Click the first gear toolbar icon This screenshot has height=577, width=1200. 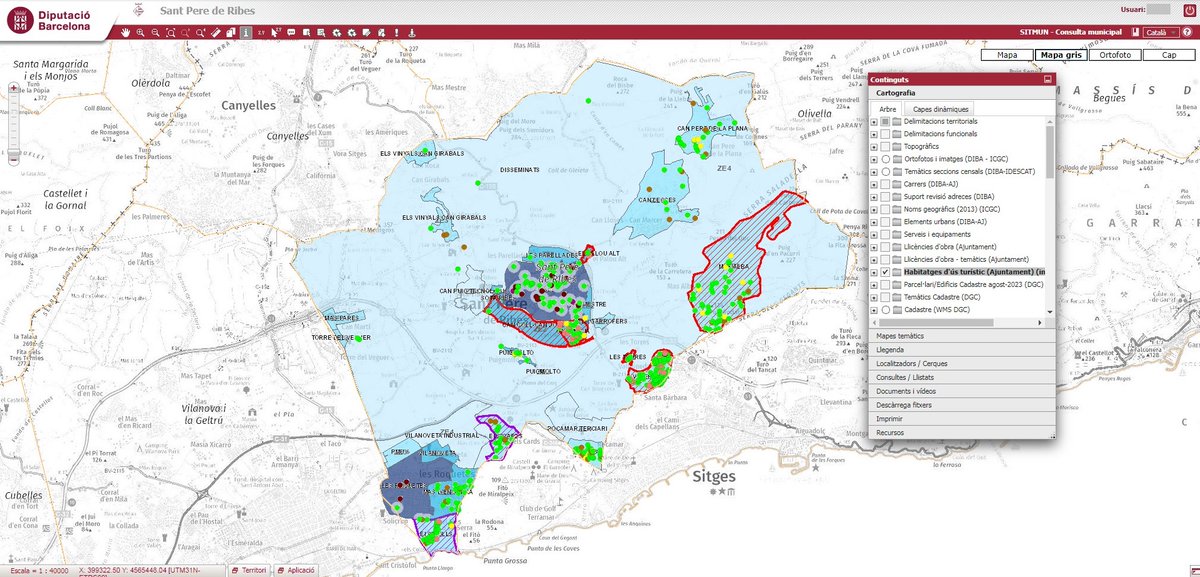point(336,33)
